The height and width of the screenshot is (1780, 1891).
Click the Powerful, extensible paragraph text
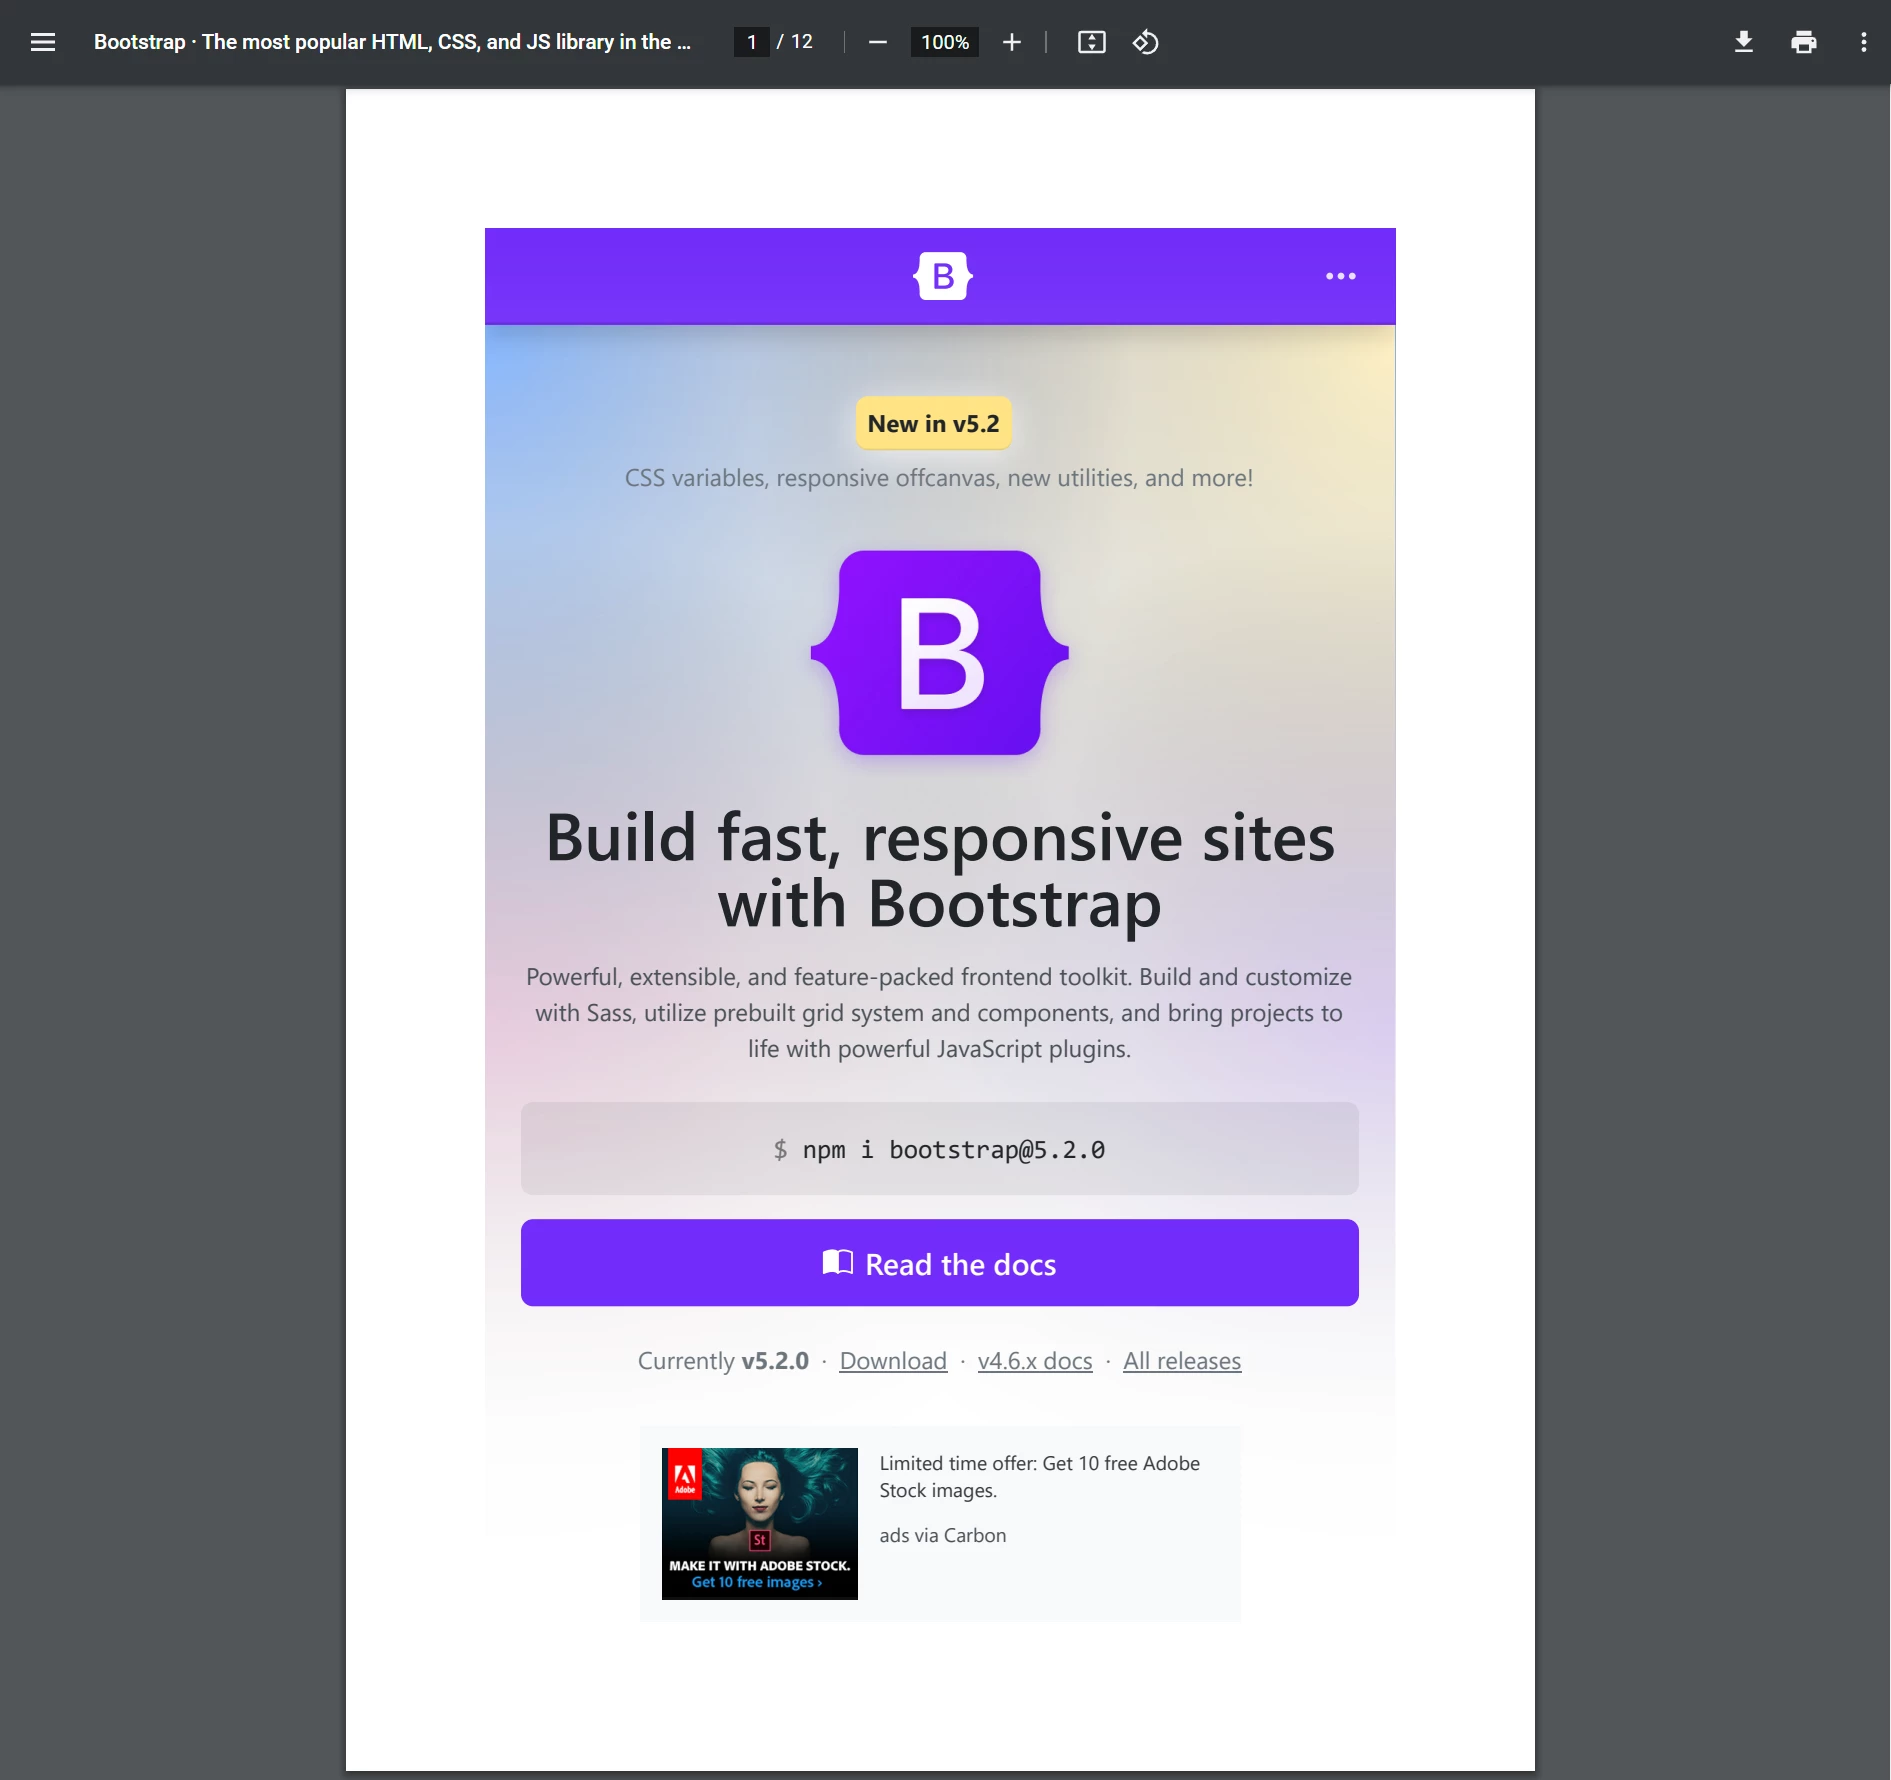(939, 1013)
